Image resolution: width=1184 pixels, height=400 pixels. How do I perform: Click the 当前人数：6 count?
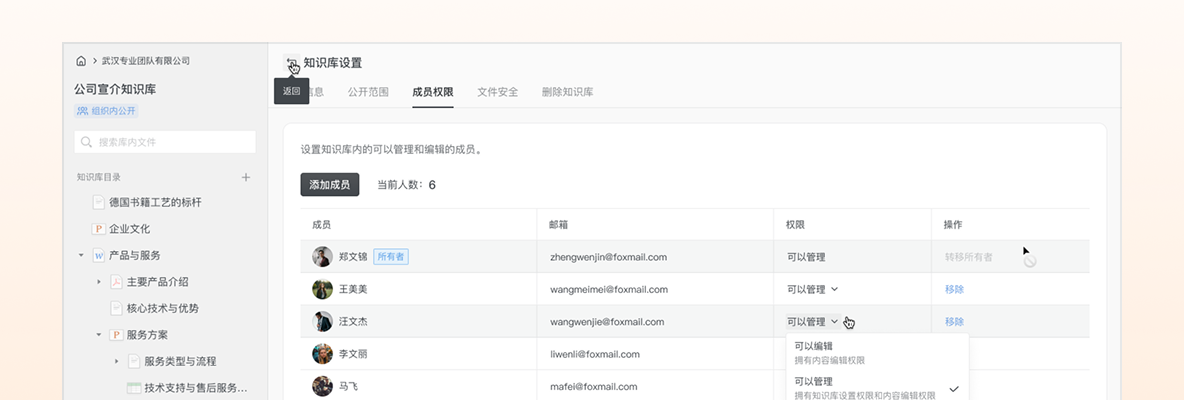click(406, 185)
